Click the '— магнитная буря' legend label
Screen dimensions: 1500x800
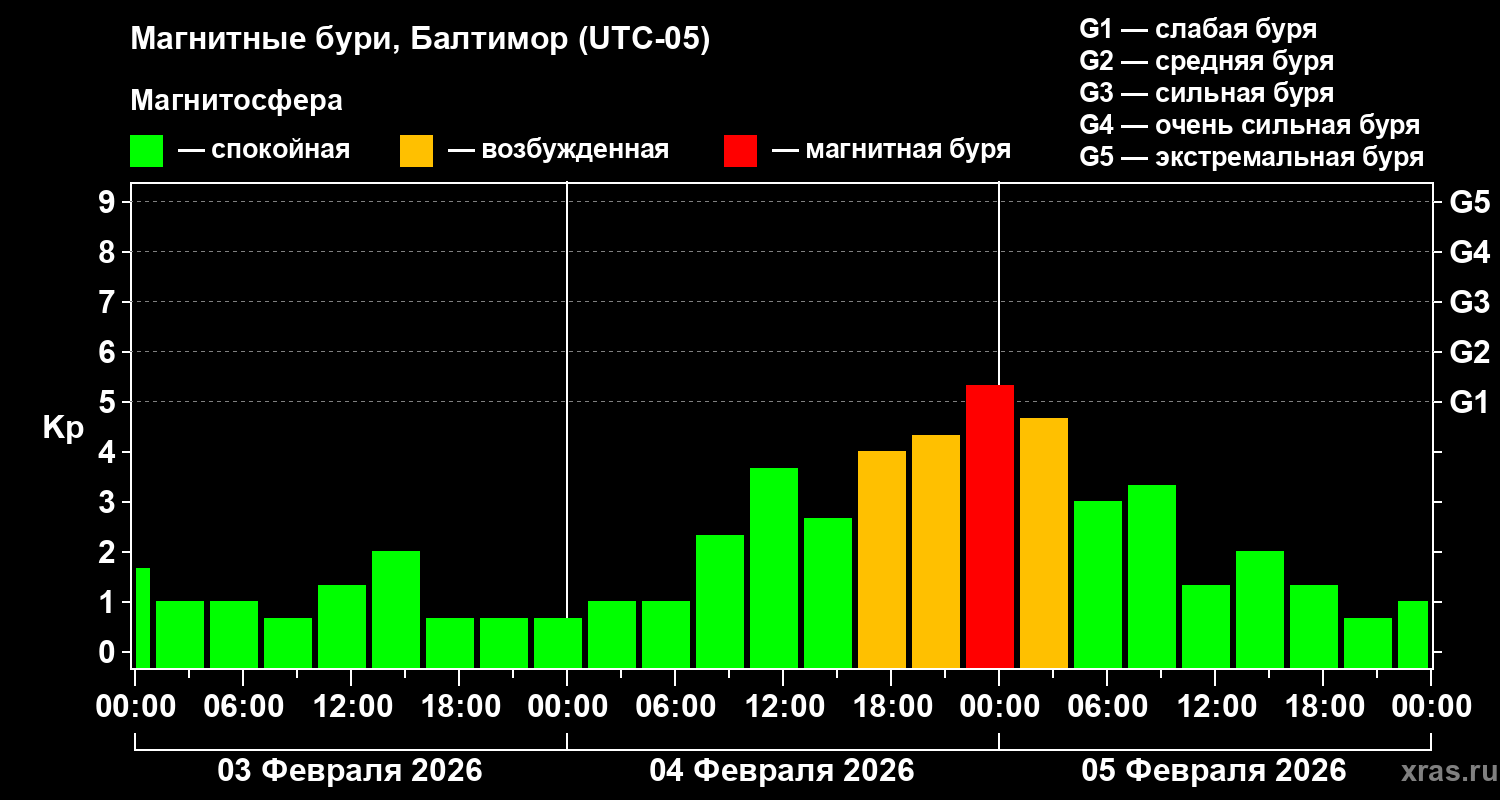(x=891, y=150)
